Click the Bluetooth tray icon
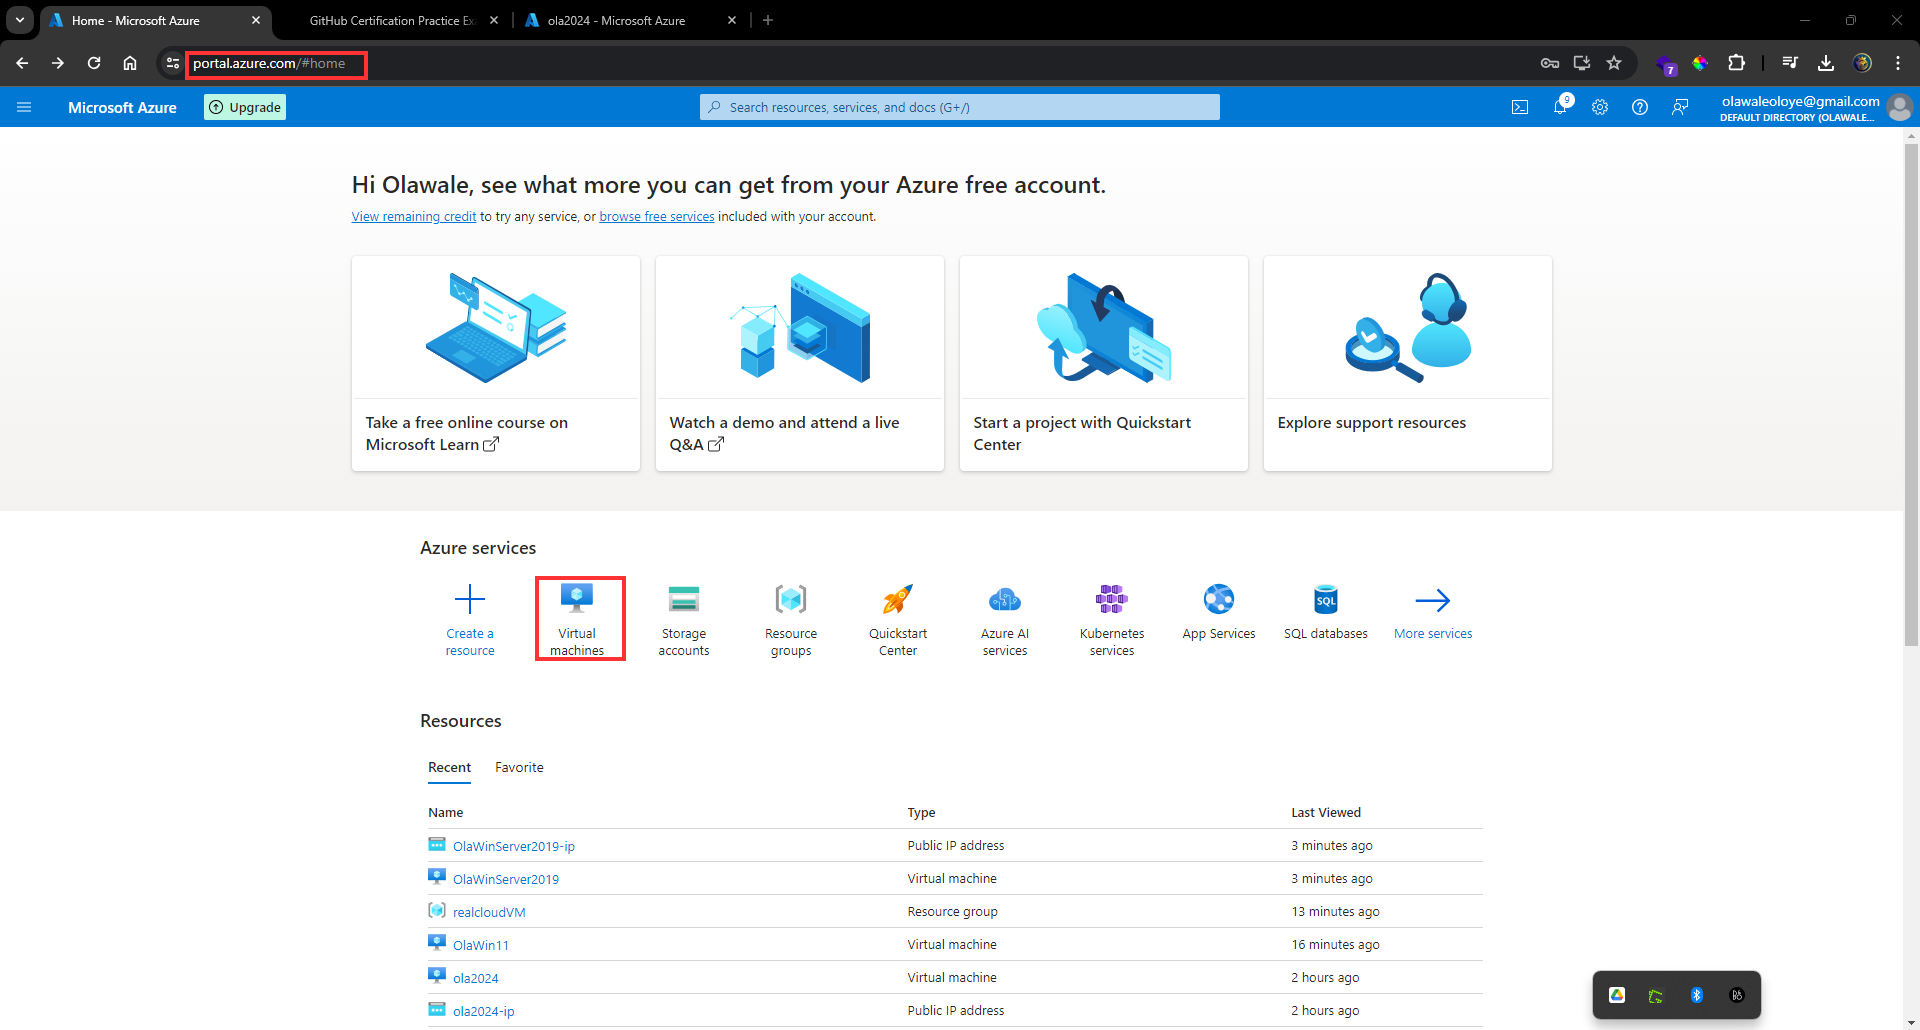 pyautogui.click(x=1697, y=995)
